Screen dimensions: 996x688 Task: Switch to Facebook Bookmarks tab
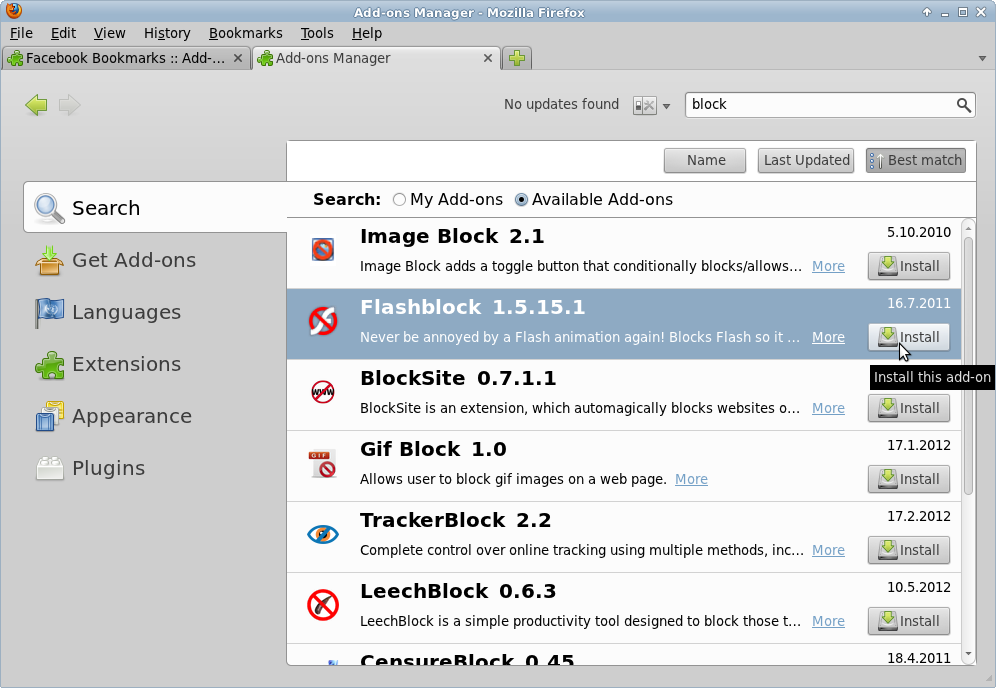click(126, 58)
